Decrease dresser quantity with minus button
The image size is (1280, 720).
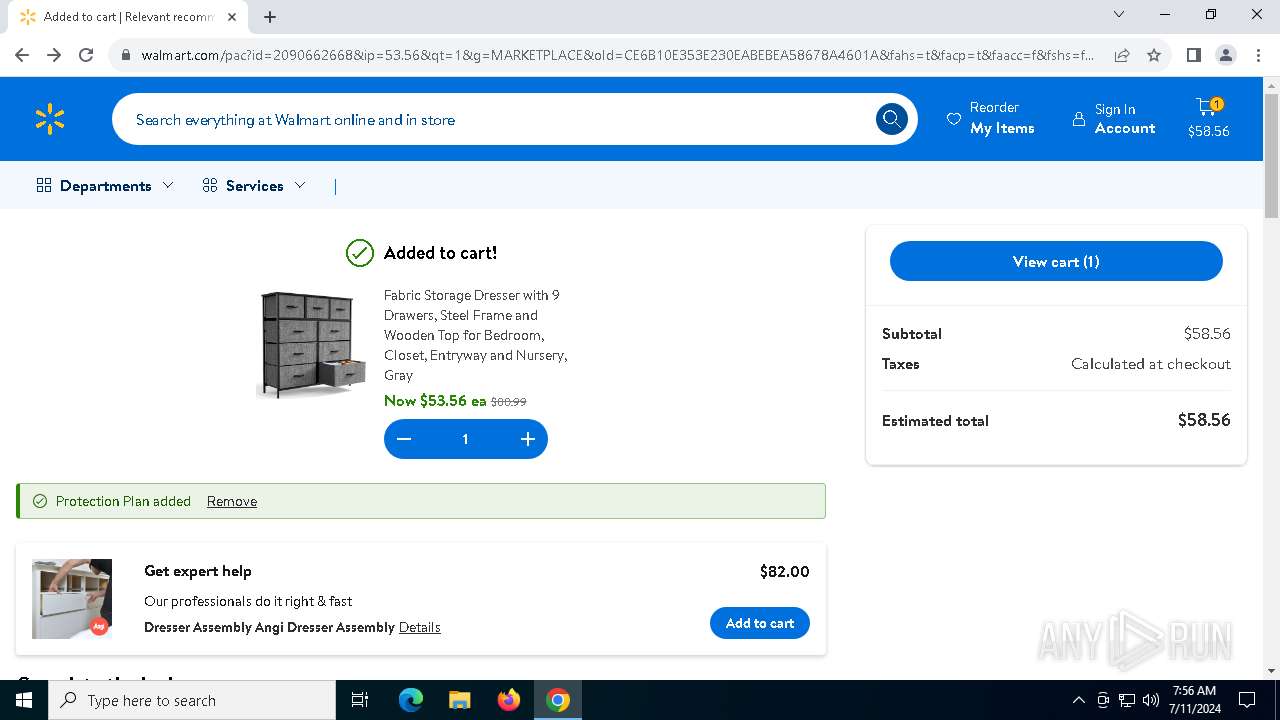click(x=404, y=439)
